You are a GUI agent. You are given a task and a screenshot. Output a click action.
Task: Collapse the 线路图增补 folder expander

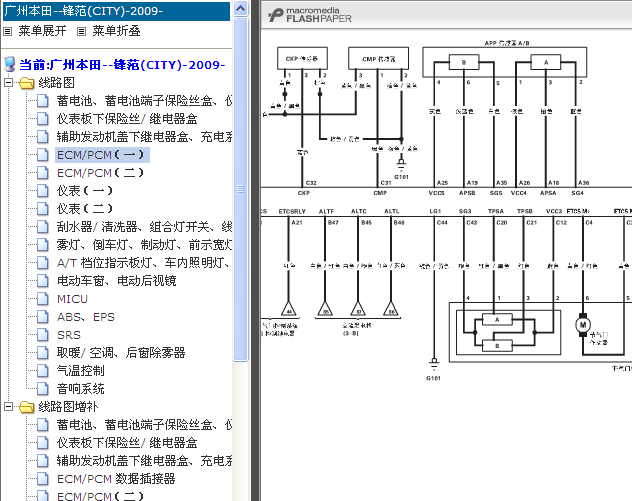click(x=8, y=407)
